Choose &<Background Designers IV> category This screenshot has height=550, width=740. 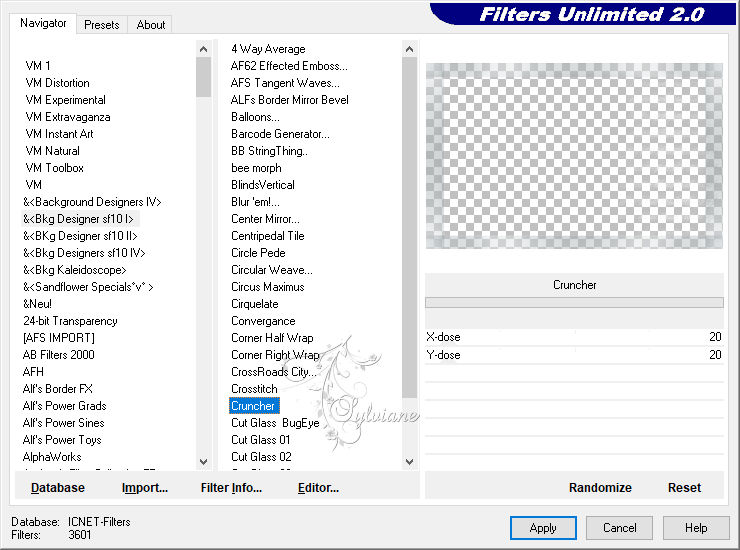click(x=92, y=202)
